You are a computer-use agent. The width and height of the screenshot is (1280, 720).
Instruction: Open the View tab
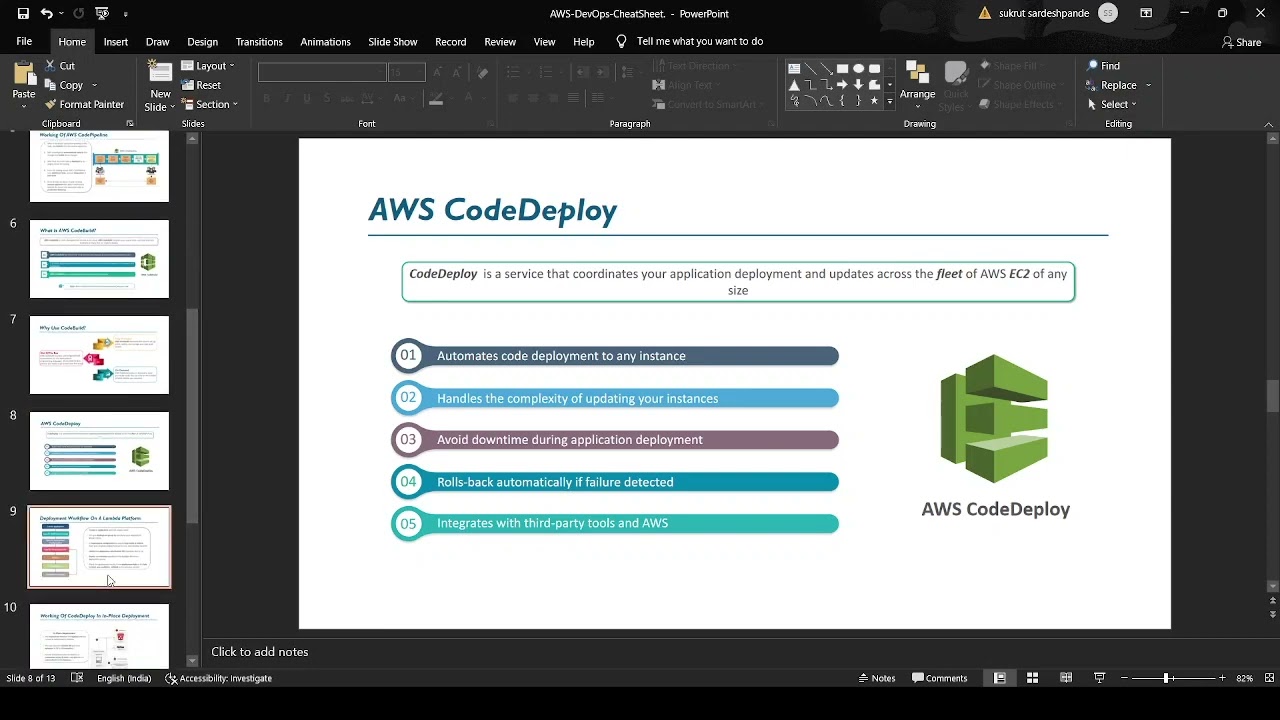click(x=545, y=42)
